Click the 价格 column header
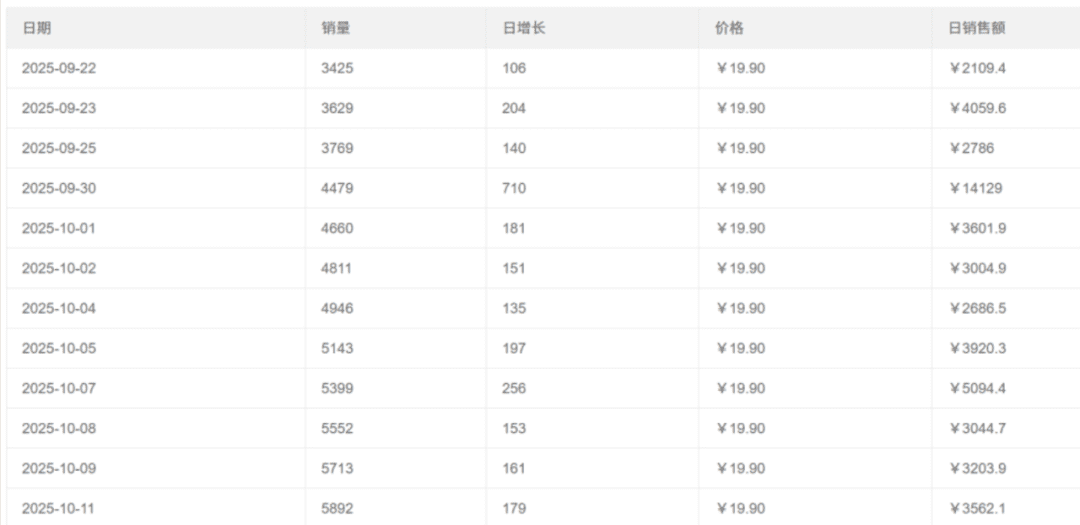The image size is (1080, 525). click(x=729, y=28)
